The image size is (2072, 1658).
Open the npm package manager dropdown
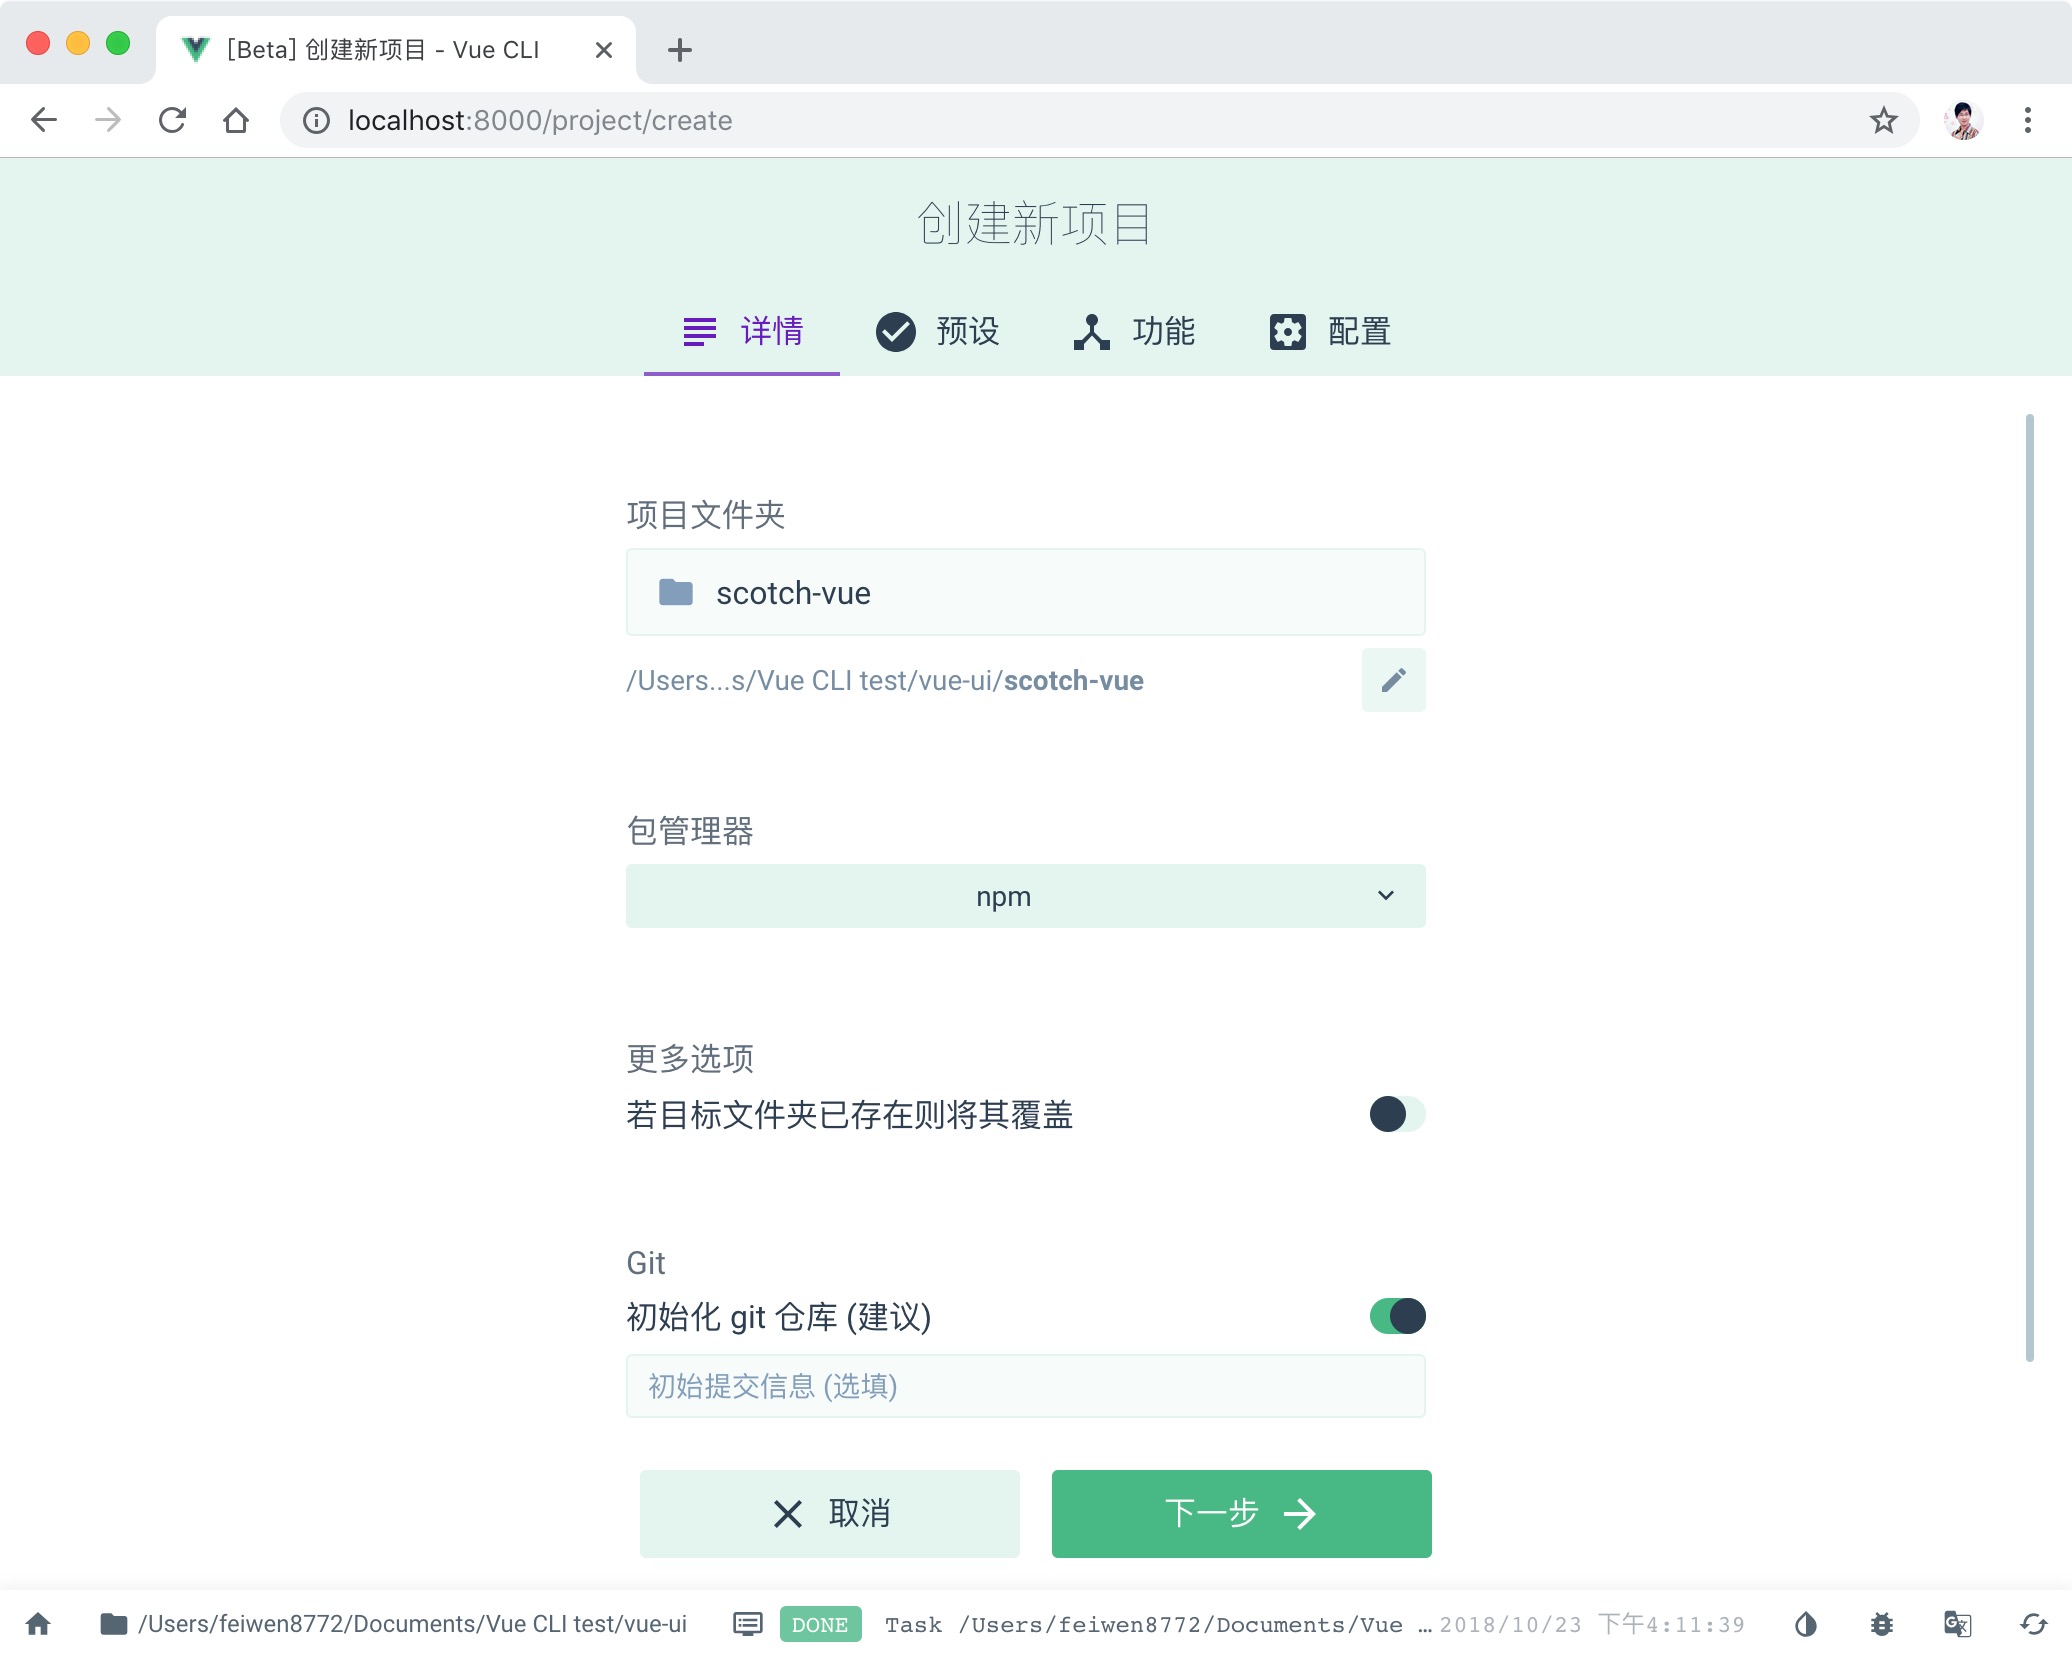click(1025, 896)
